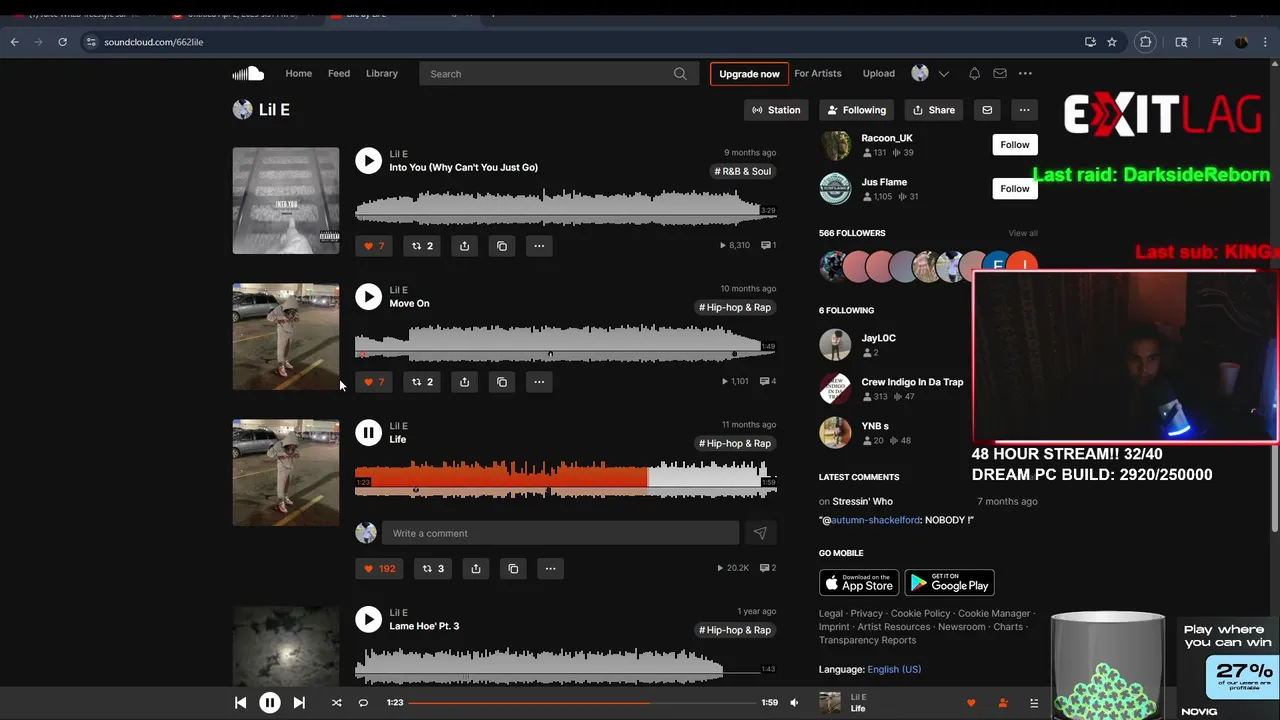
Task: Toggle like on Into You track
Action: click(374, 246)
